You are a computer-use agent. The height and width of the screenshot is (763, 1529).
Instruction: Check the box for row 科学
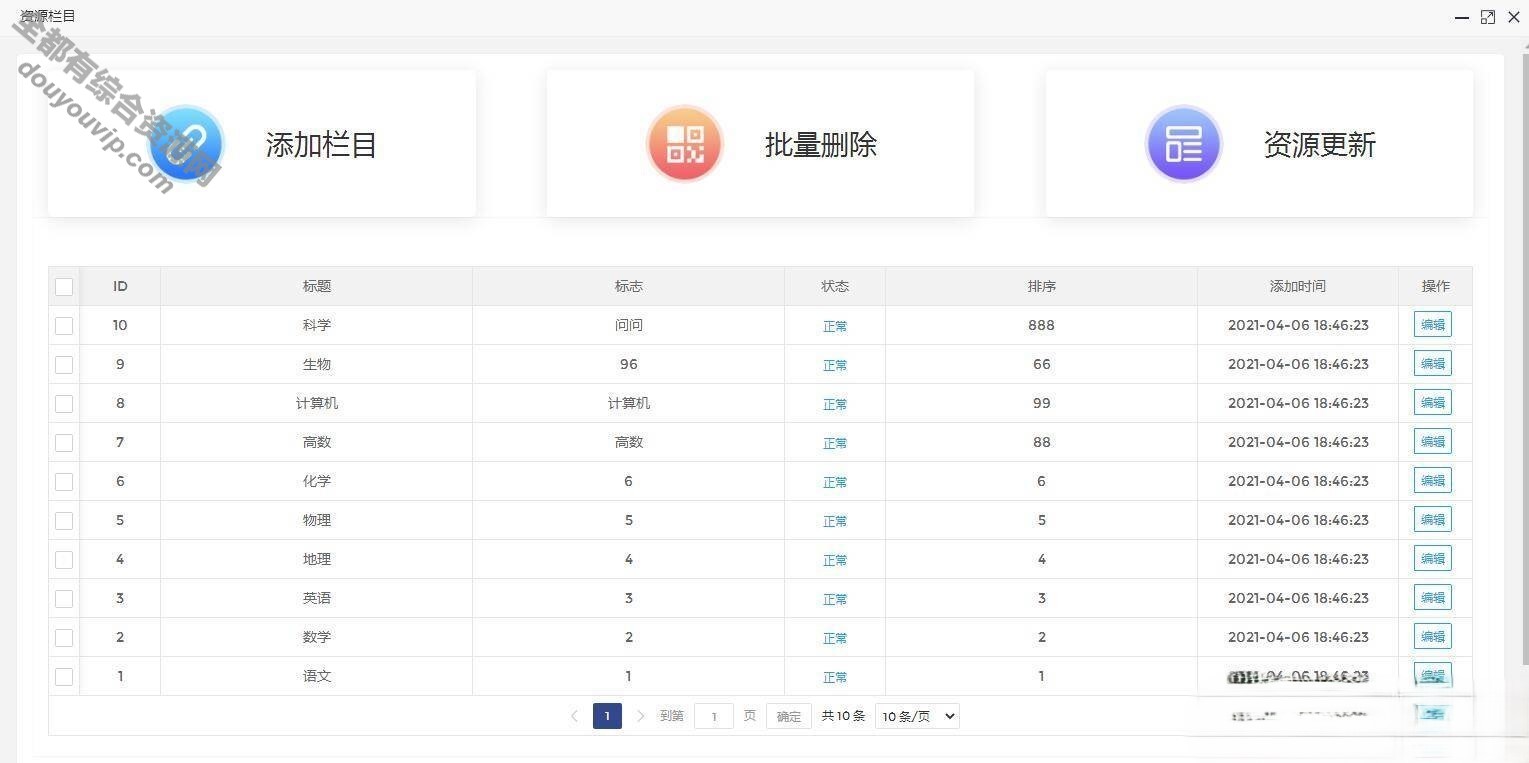64,326
